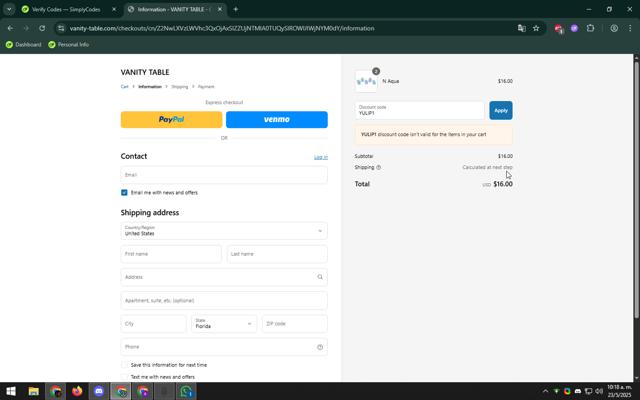This screenshot has height=400, width=640.
Task: Open the Windows Start menu
Action: [11, 391]
